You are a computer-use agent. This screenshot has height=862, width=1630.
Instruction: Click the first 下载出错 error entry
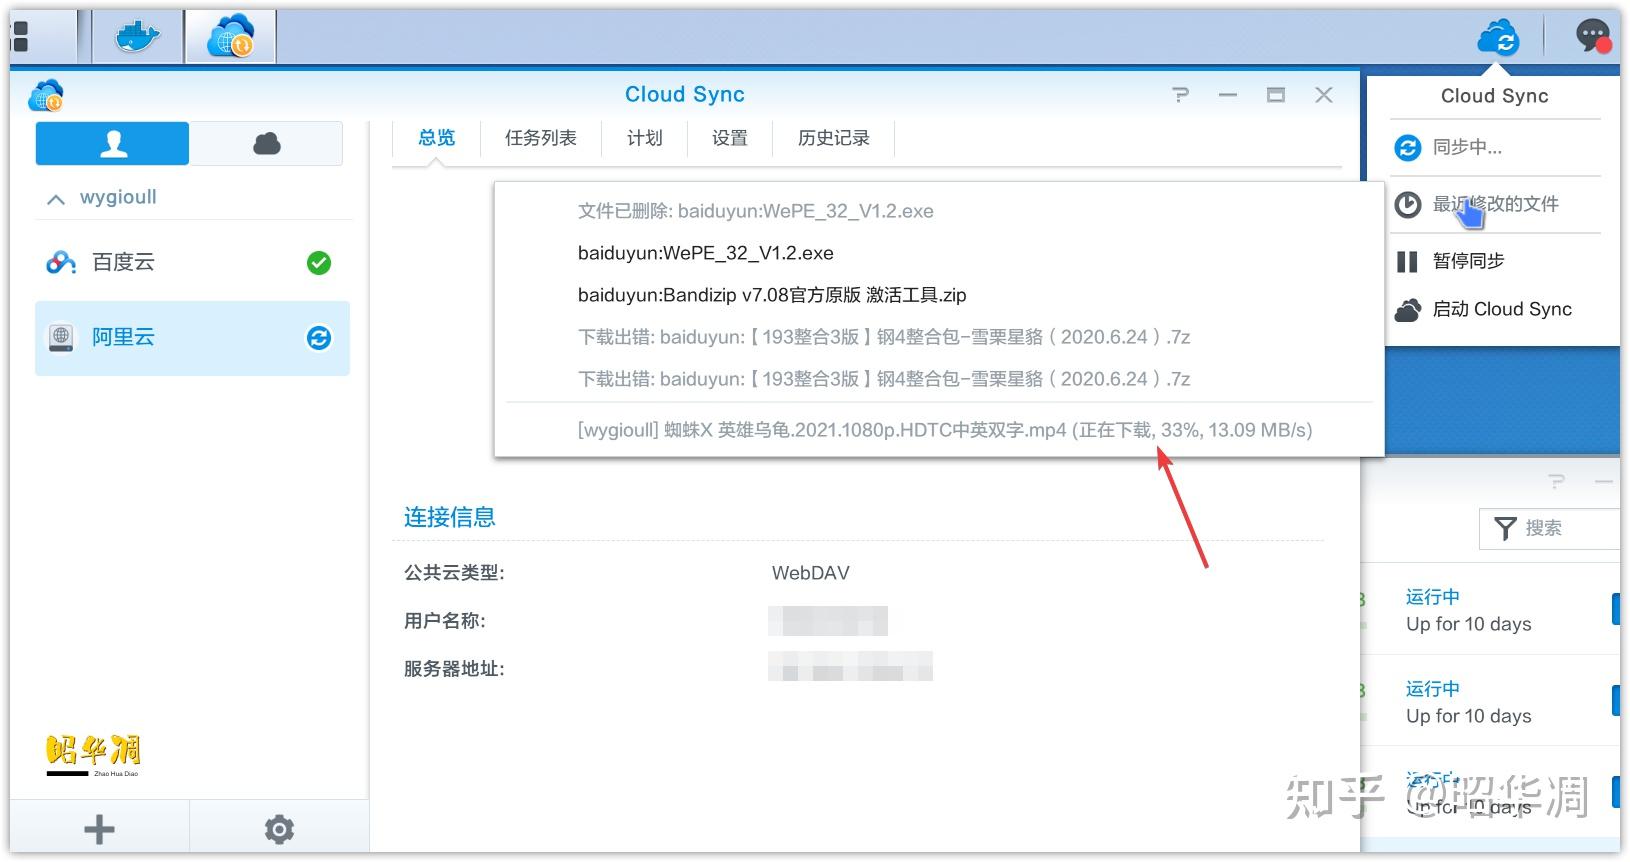point(884,337)
